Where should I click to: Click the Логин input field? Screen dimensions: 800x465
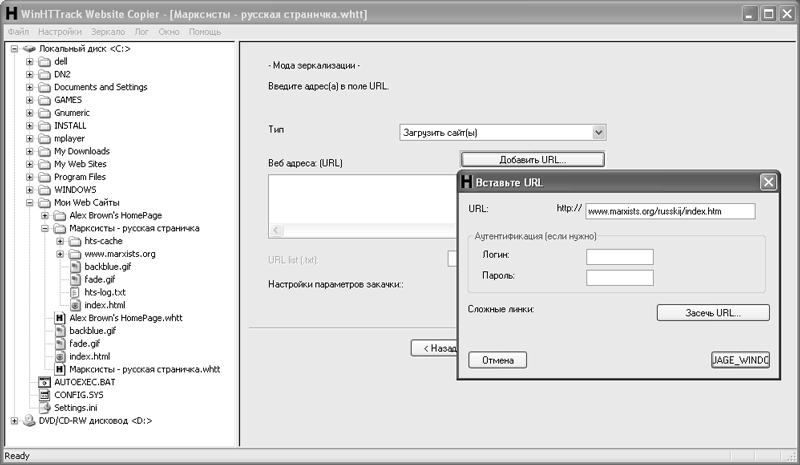(x=619, y=257)
